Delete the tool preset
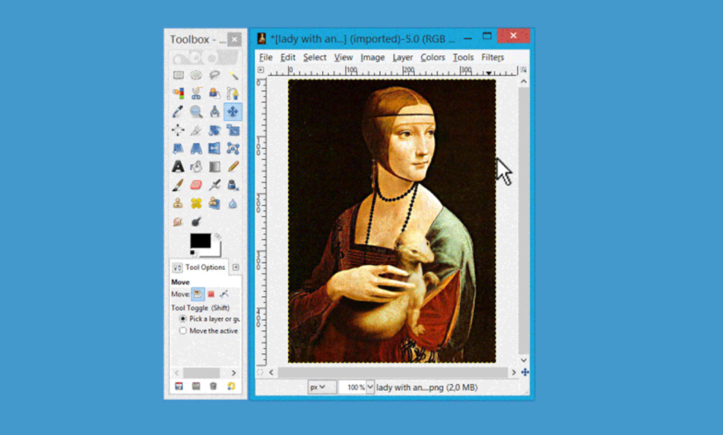The width and height of the screenshot is (723, 435). click(213, 386)
